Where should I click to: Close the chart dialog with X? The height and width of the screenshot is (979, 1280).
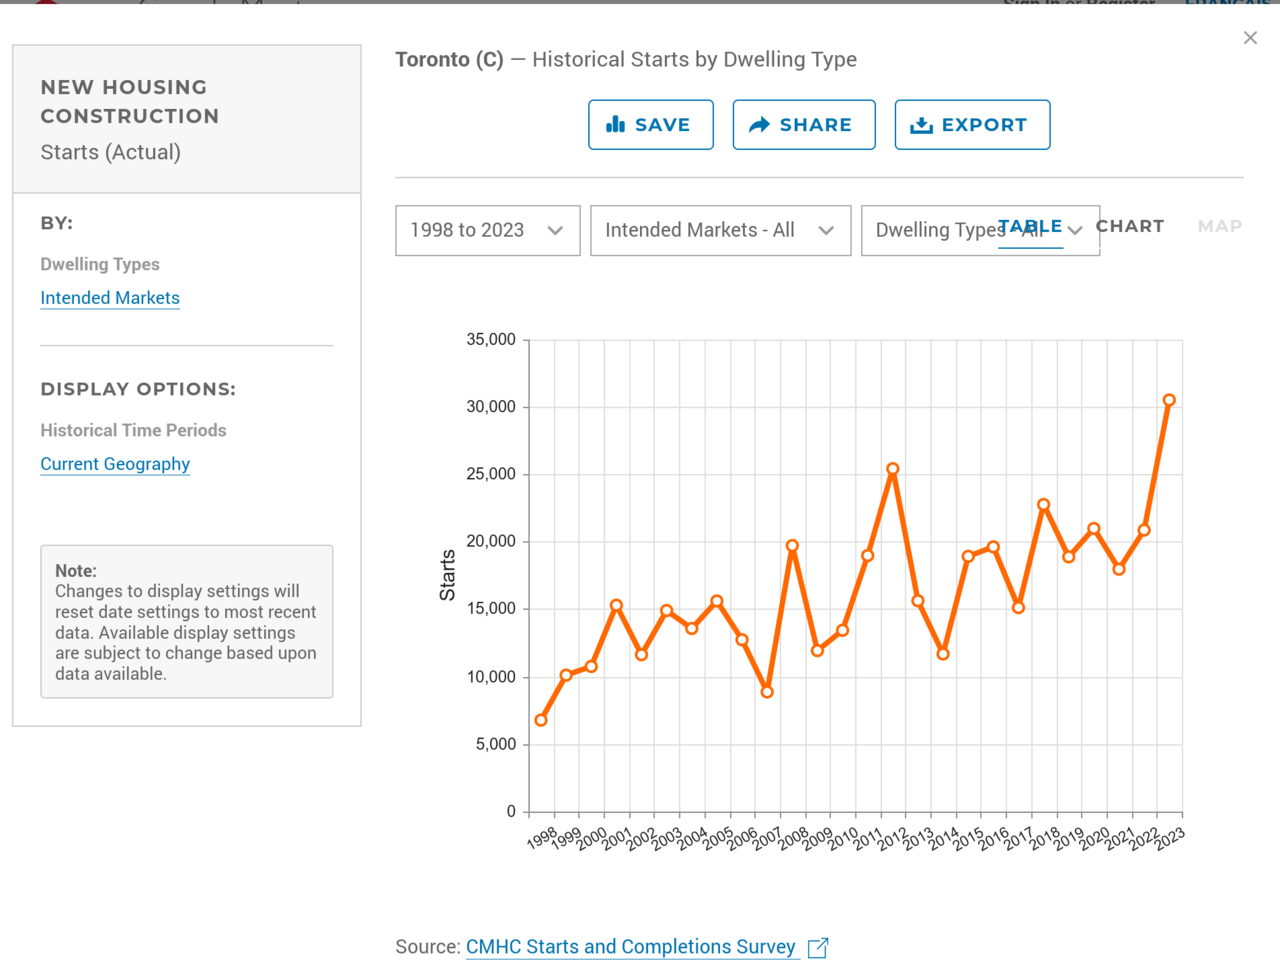click(x=1250, y=38)
